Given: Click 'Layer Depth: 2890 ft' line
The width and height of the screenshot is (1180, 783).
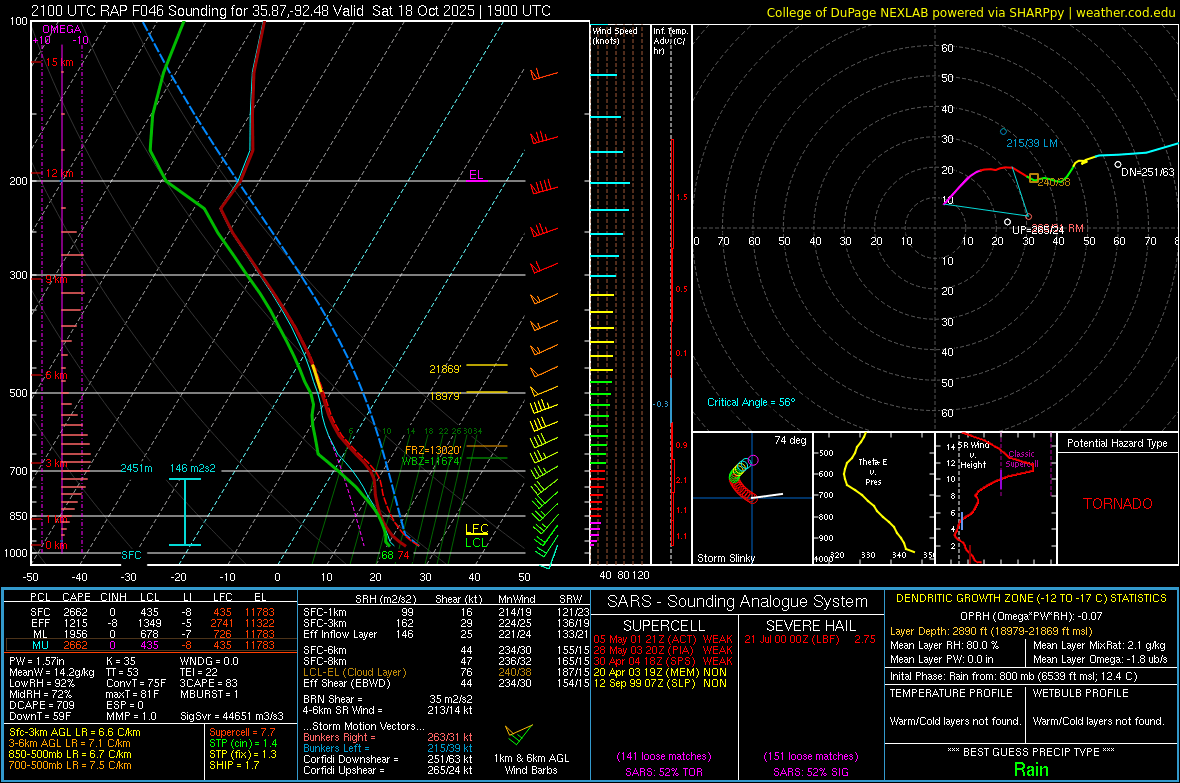Looking at the screenshot, I should 990,631.
